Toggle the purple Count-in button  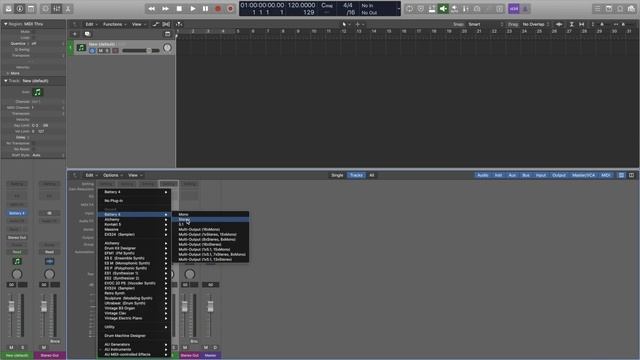tap(514, 9)
